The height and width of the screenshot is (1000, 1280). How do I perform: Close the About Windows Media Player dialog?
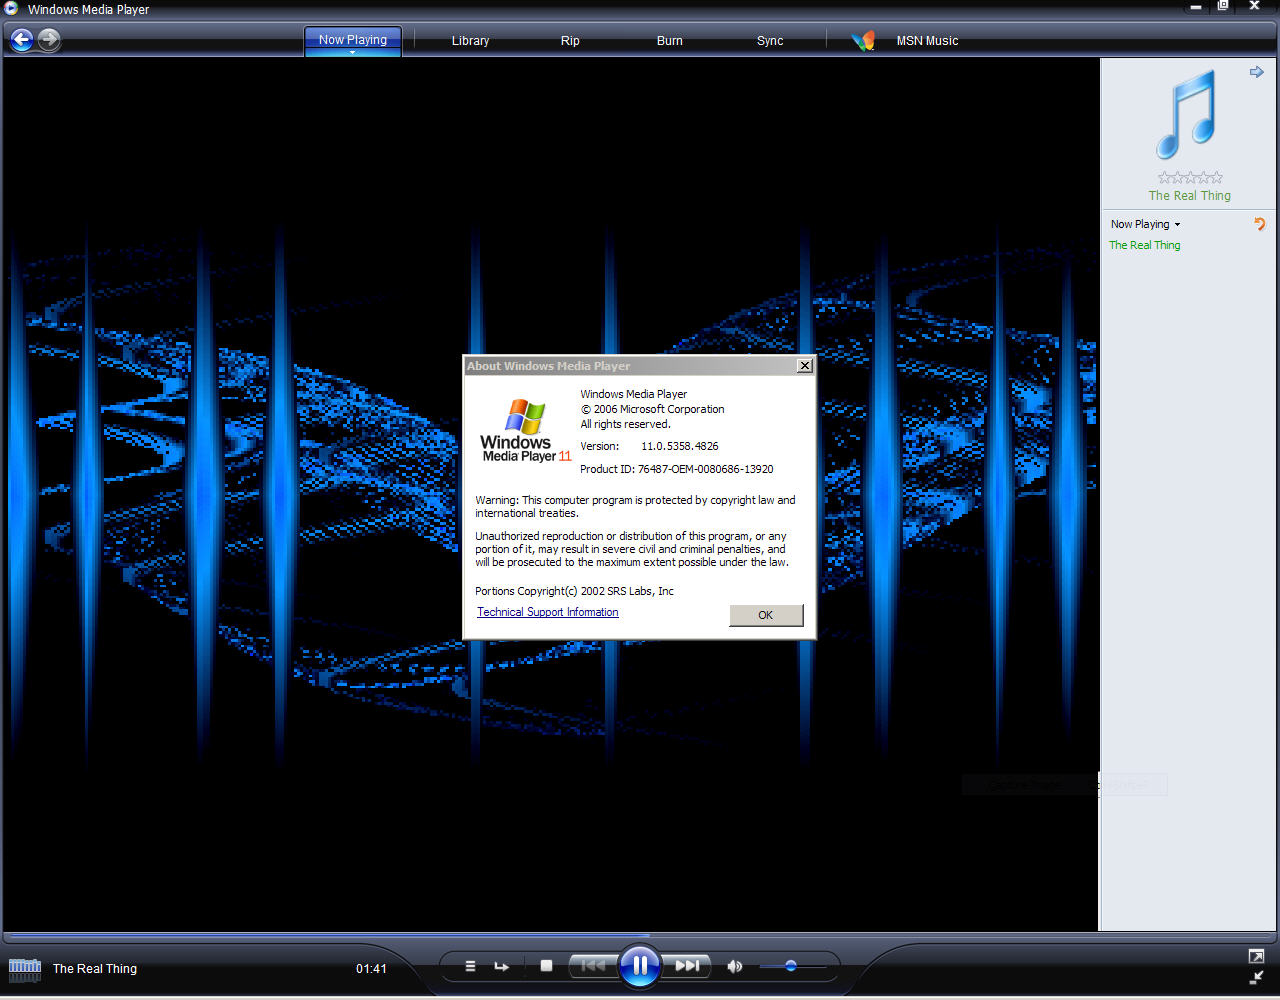[805, 366]
